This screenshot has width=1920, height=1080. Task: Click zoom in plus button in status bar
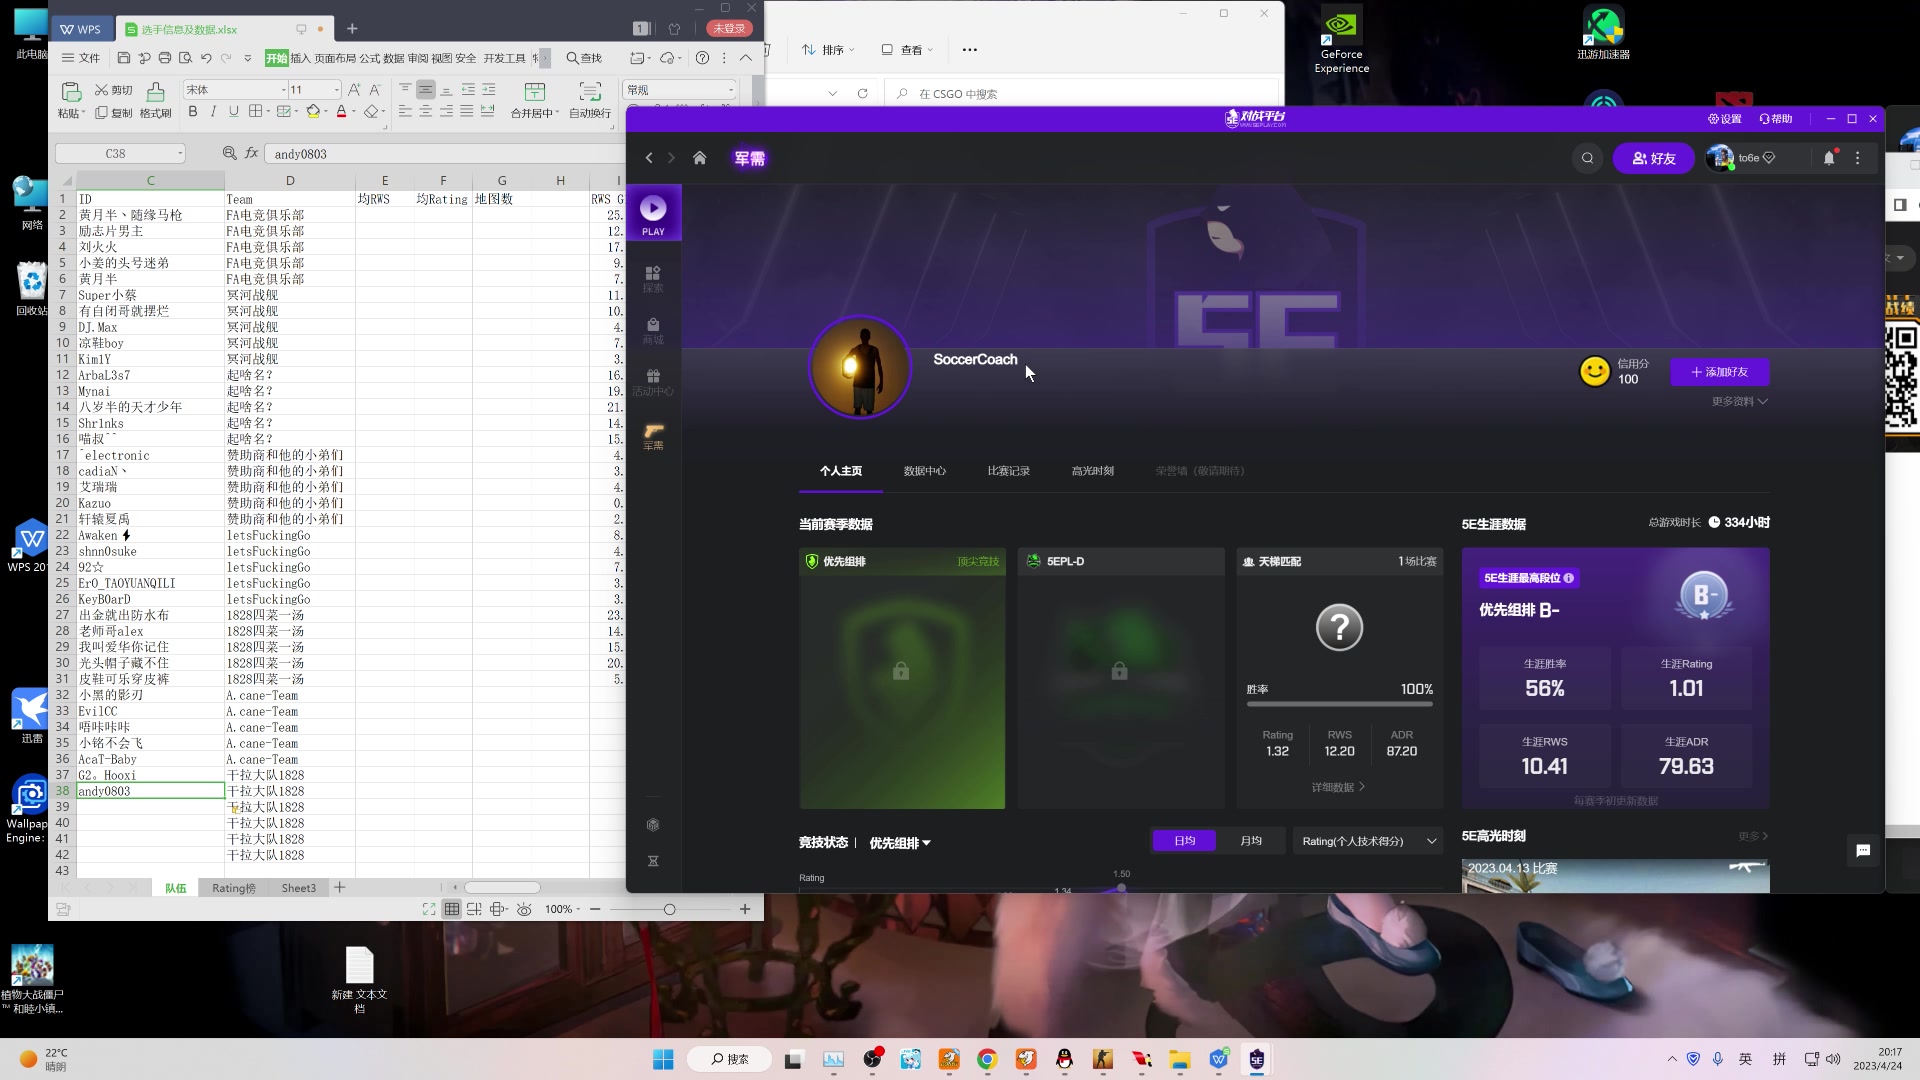click(745, 909)
